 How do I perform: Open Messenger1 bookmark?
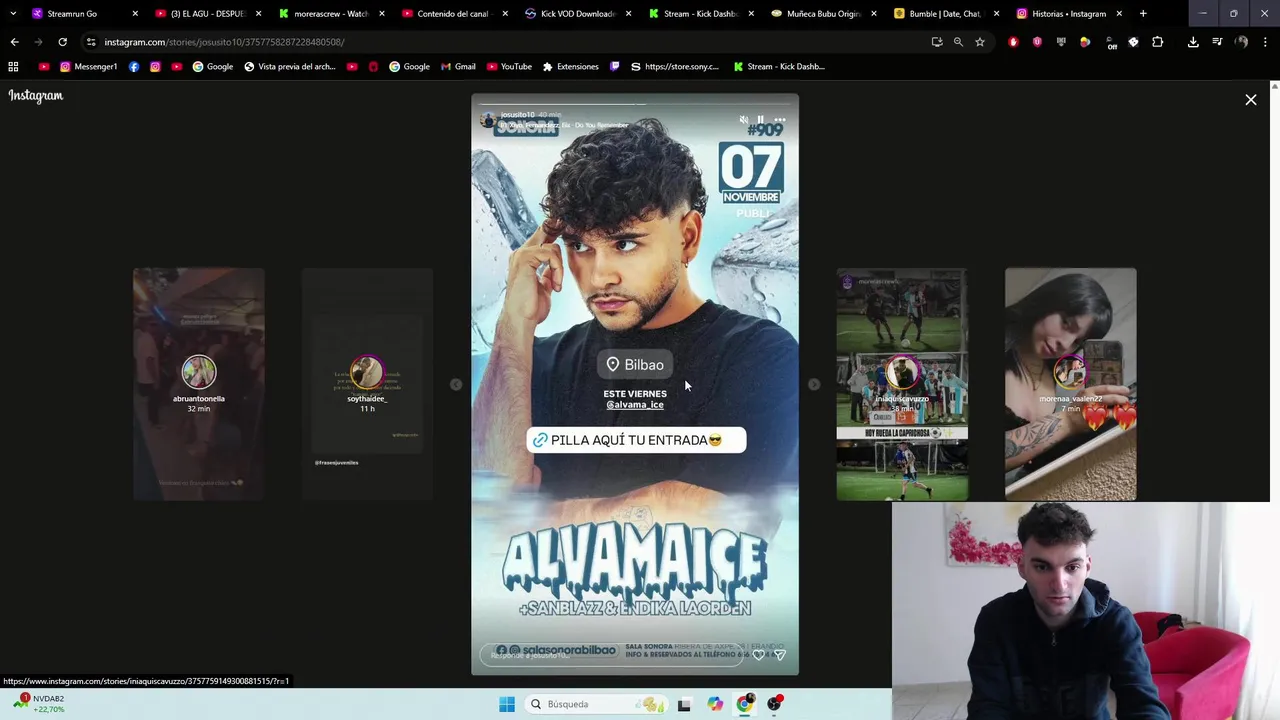coord(88,67)
